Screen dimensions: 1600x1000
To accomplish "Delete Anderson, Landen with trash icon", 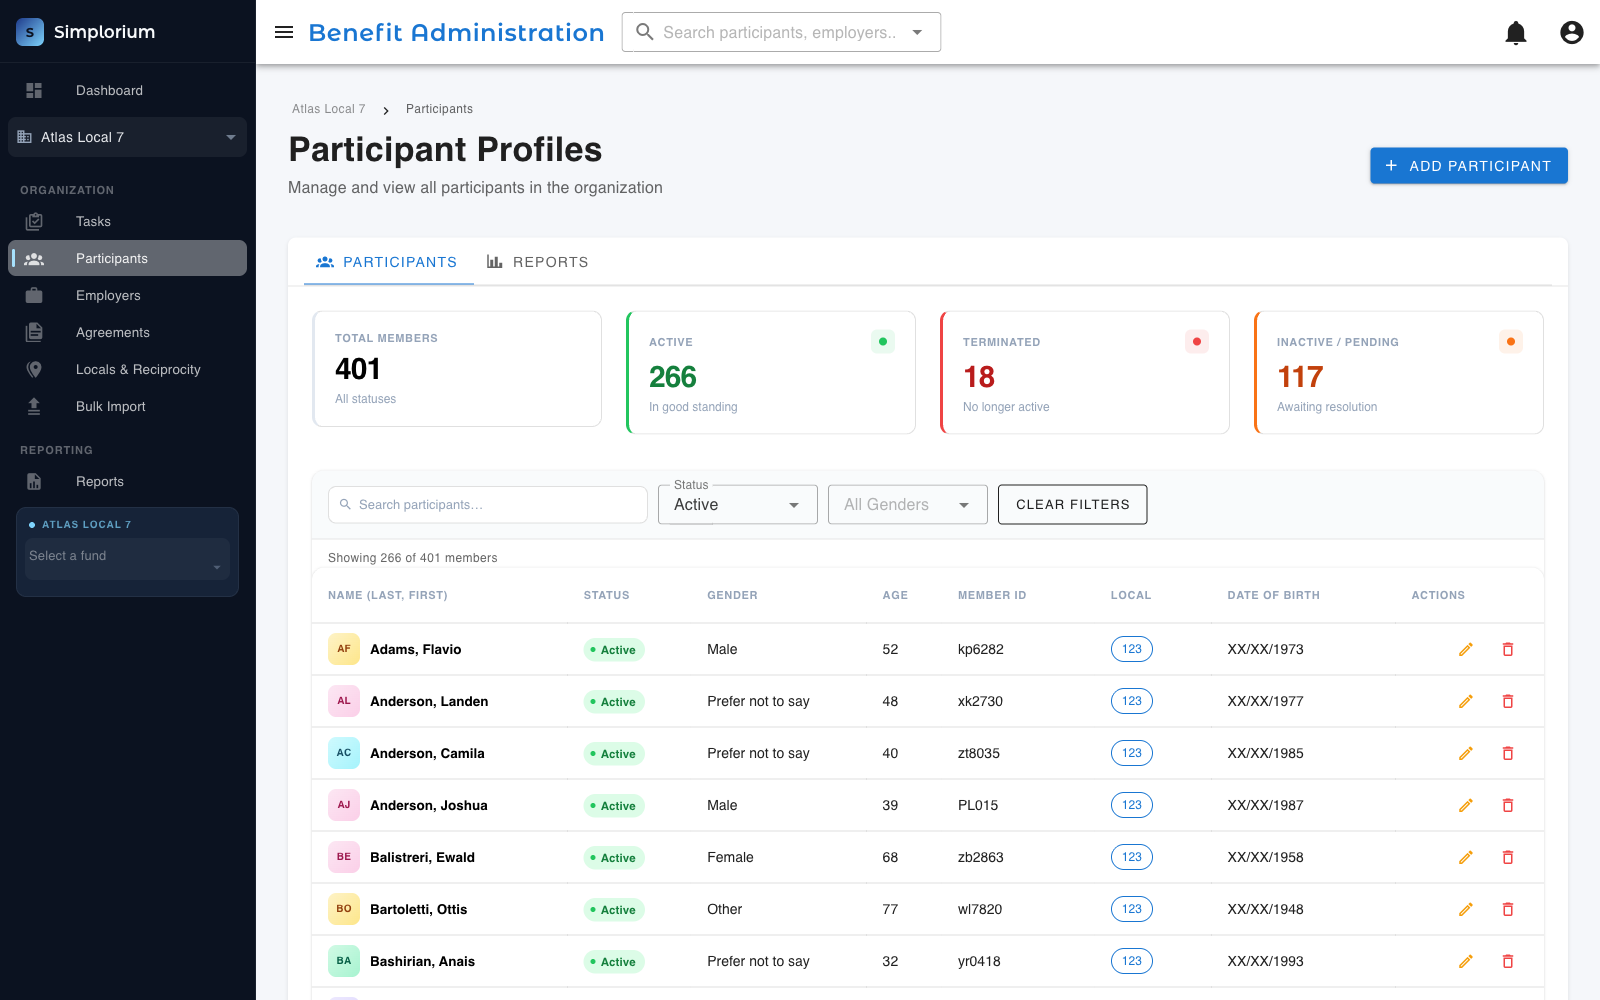I will coord(1508,701).
